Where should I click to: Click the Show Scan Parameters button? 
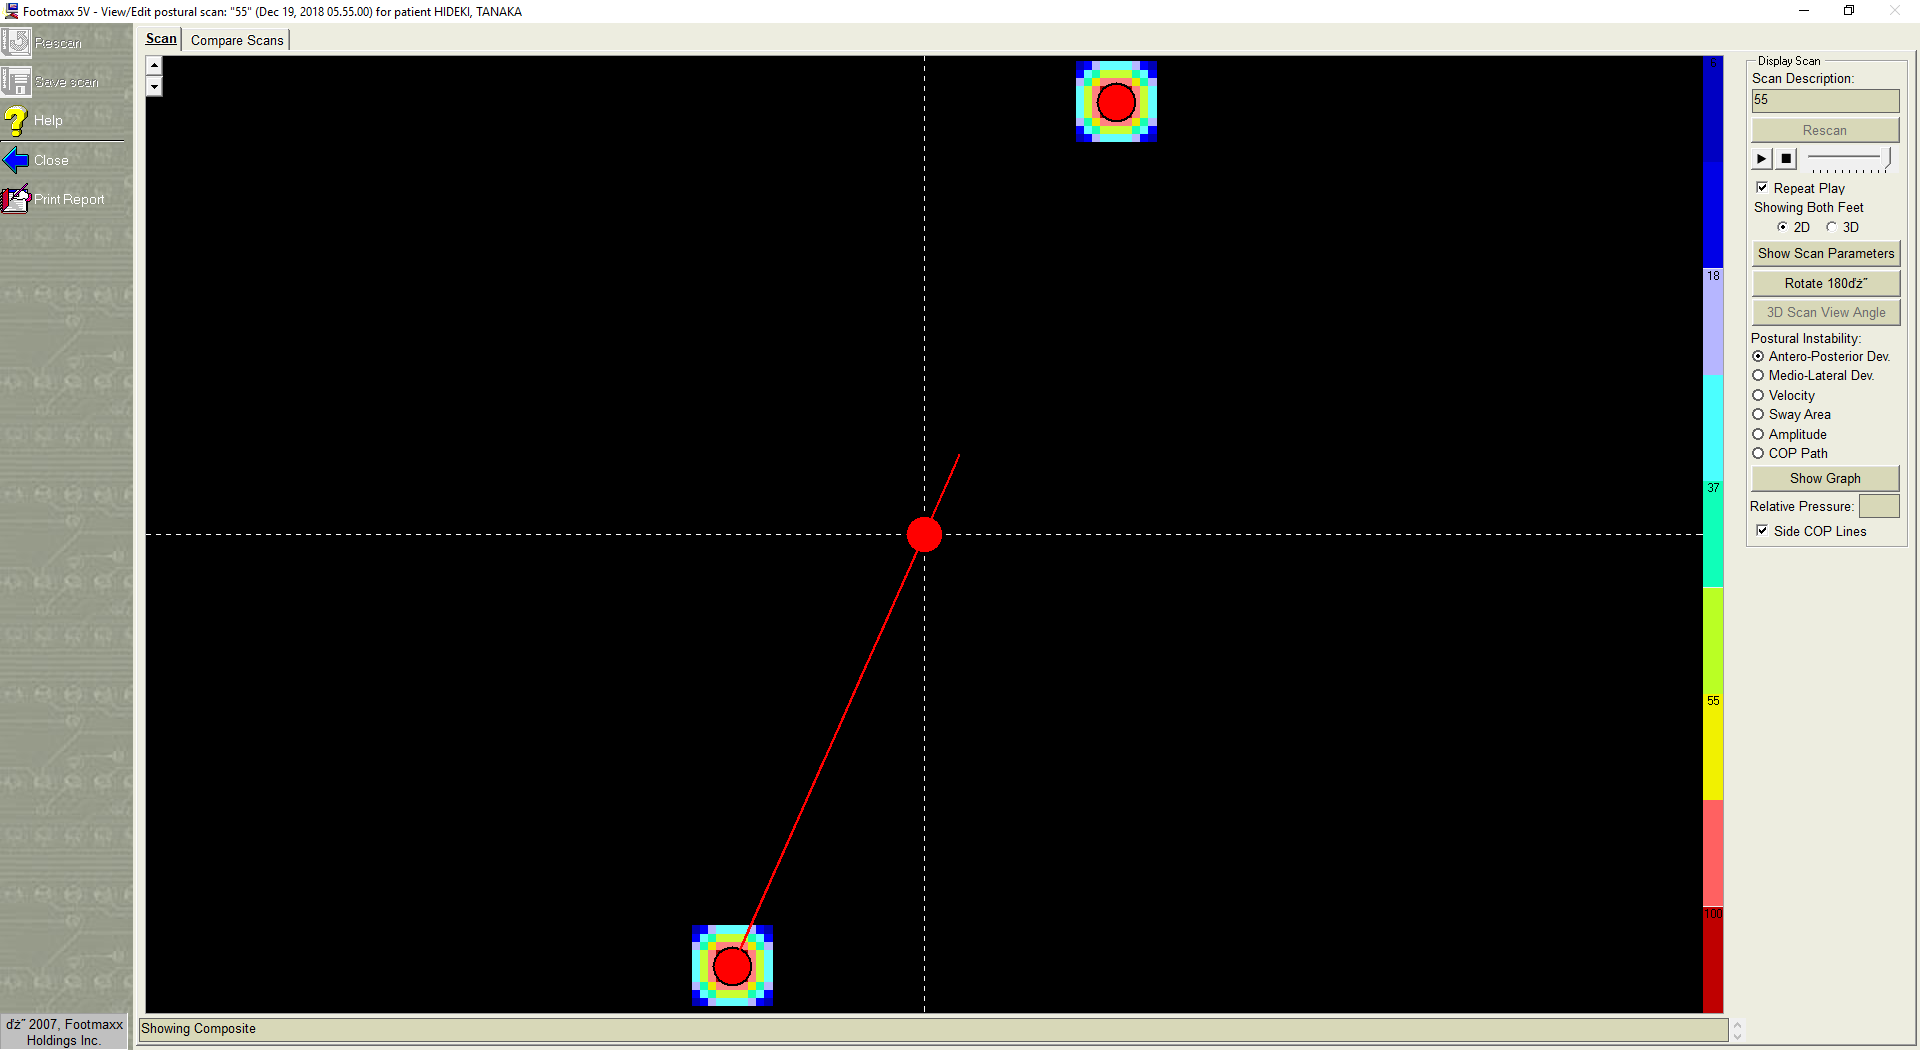click(1825, 254)
